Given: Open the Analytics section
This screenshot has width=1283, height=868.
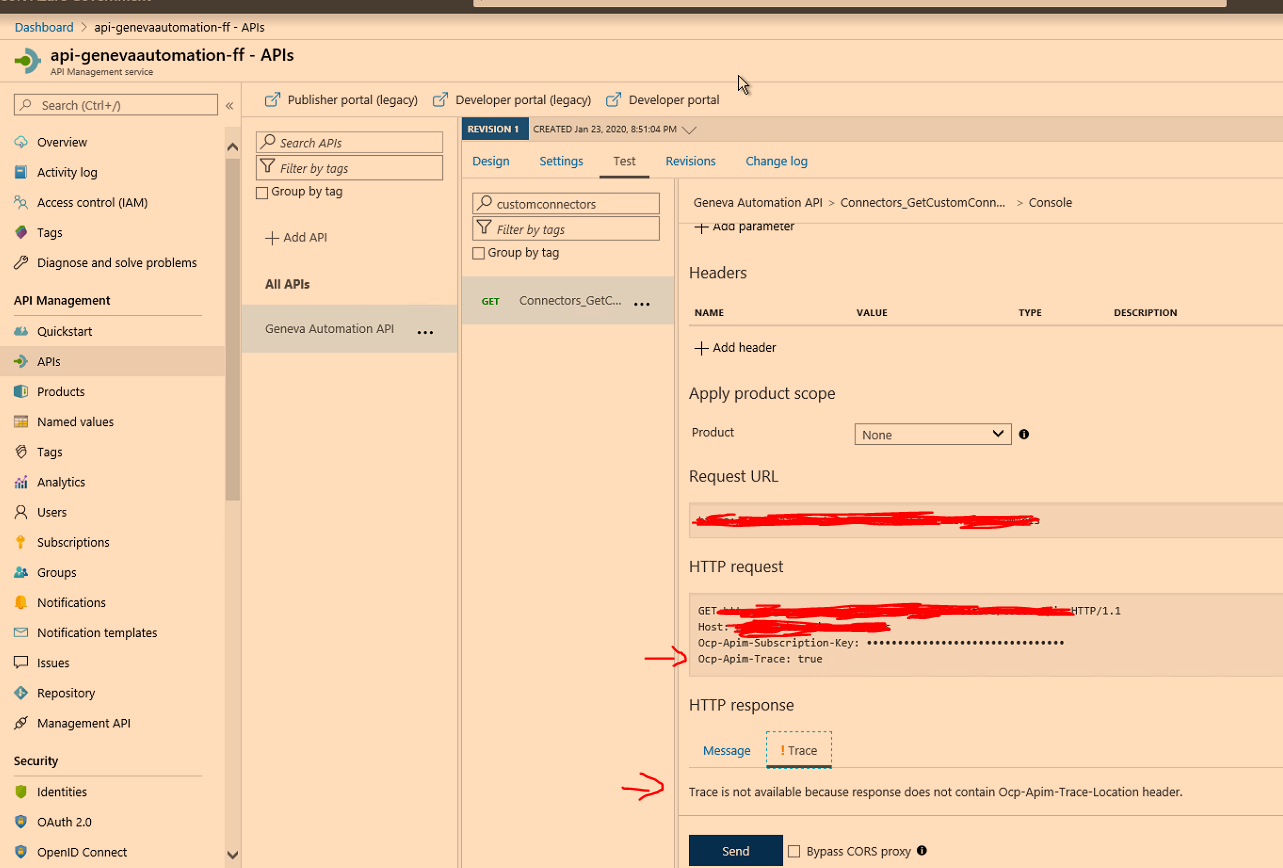Looking at the screenshot, I should tap(21, 482).
